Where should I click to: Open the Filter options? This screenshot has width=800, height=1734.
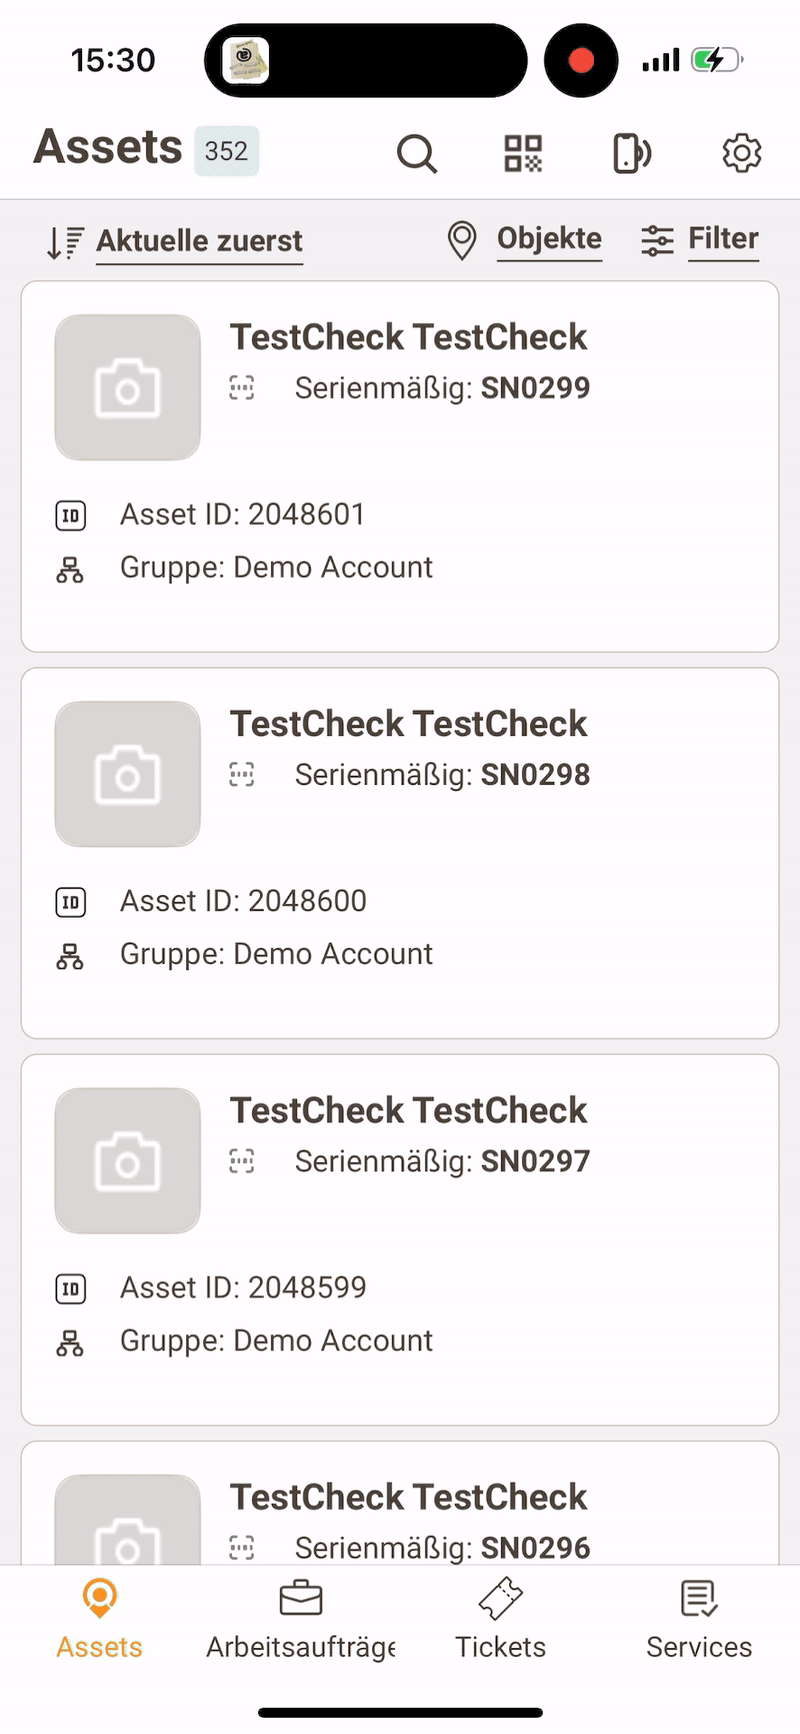point(723,239)
